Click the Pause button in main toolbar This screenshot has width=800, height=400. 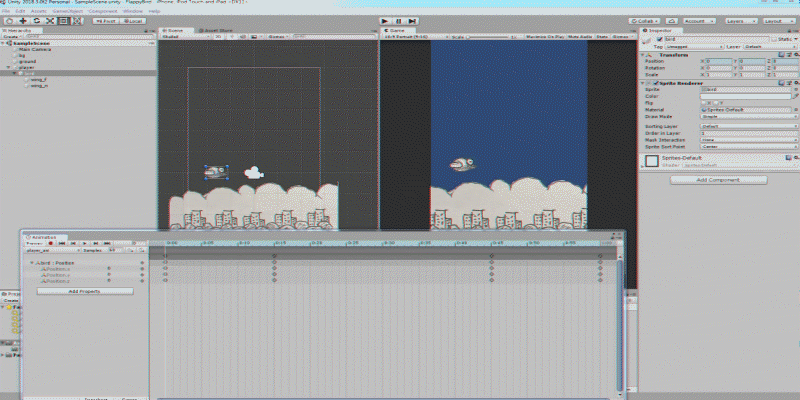point(398,21)
